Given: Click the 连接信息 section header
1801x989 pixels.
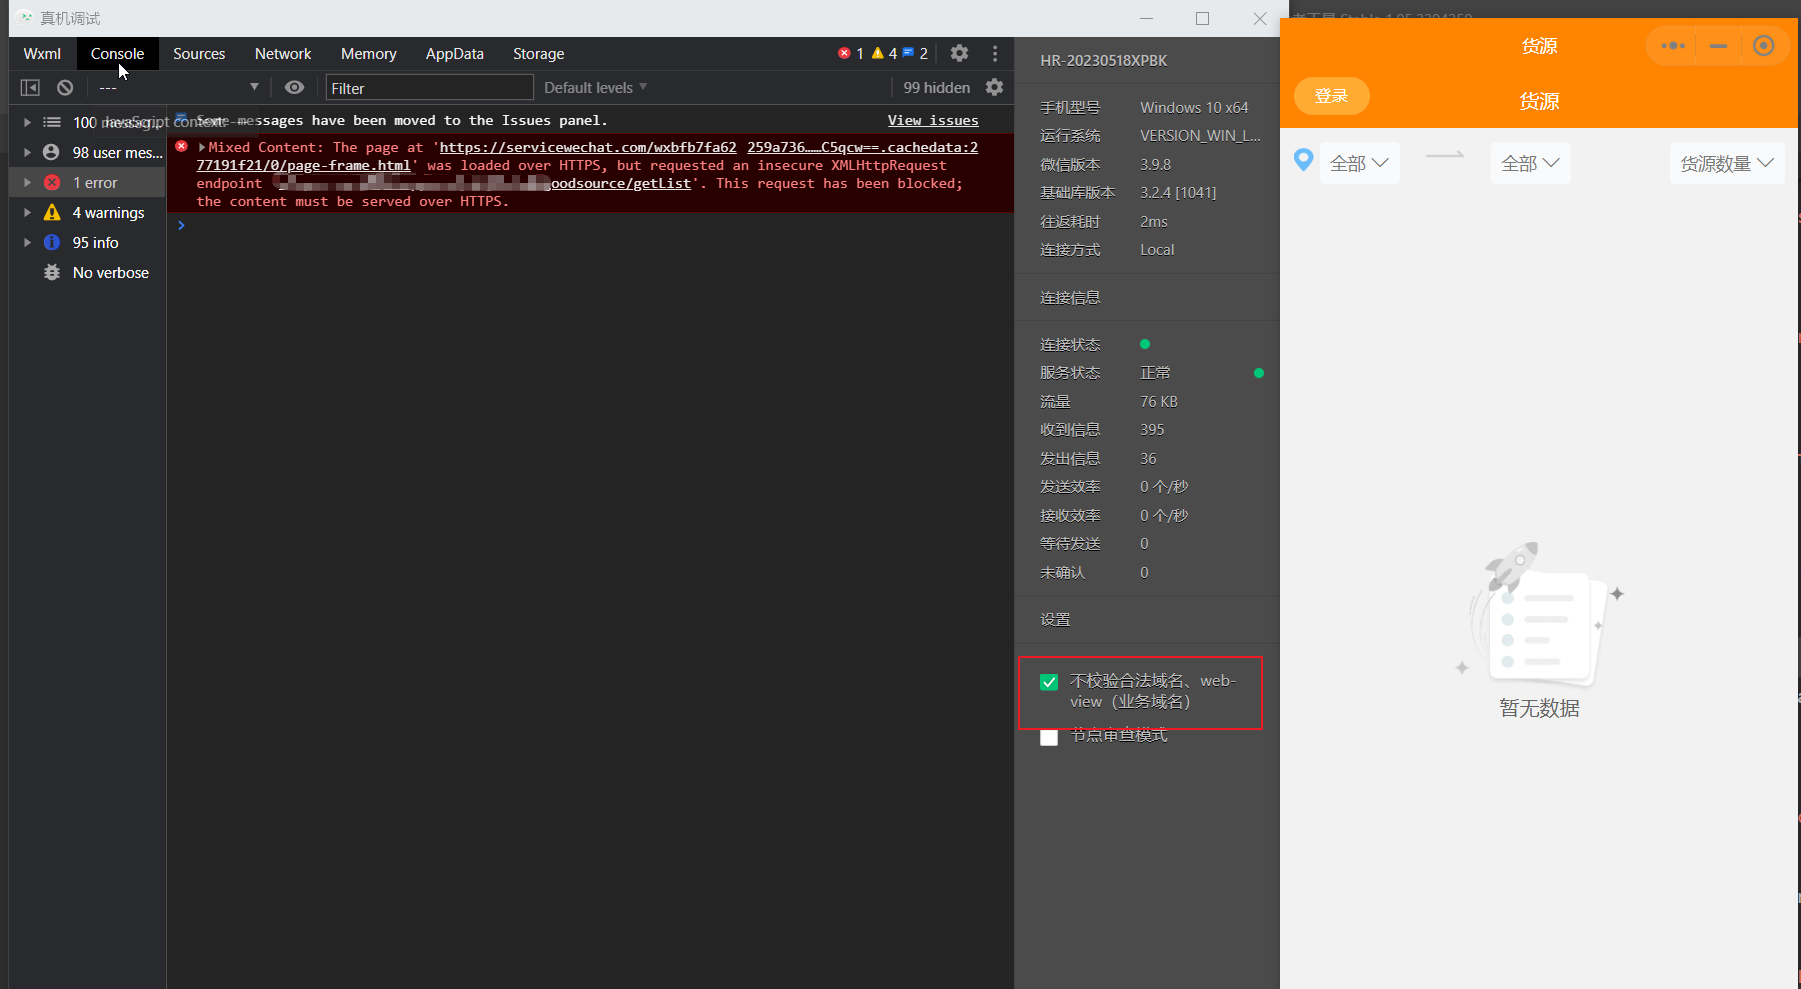Looking at the screenshot, I should [1070, 297].
